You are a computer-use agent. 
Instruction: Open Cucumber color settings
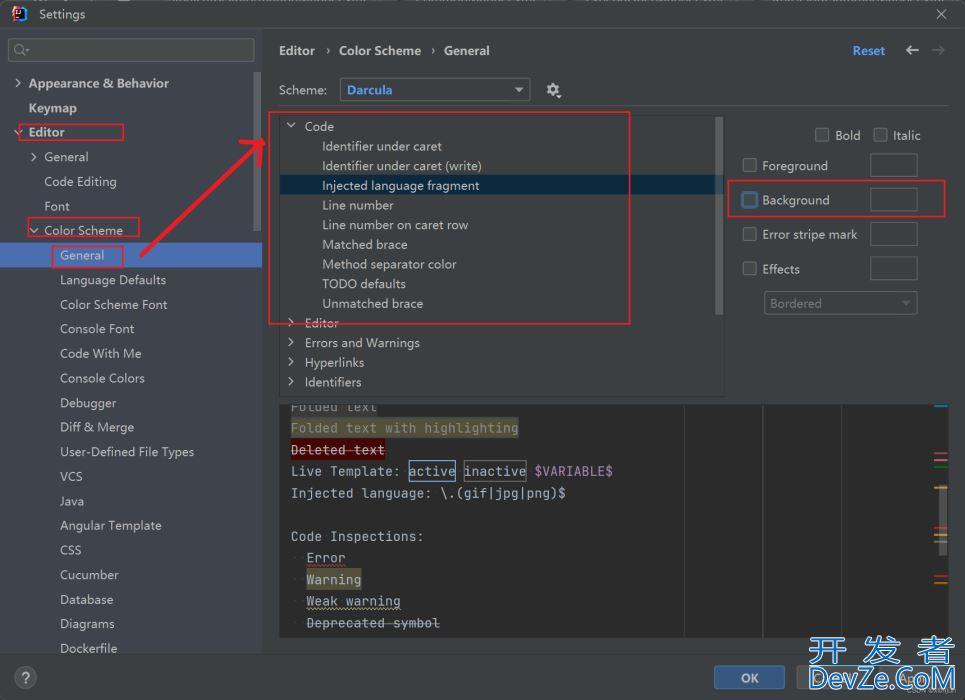coord(89,574)
